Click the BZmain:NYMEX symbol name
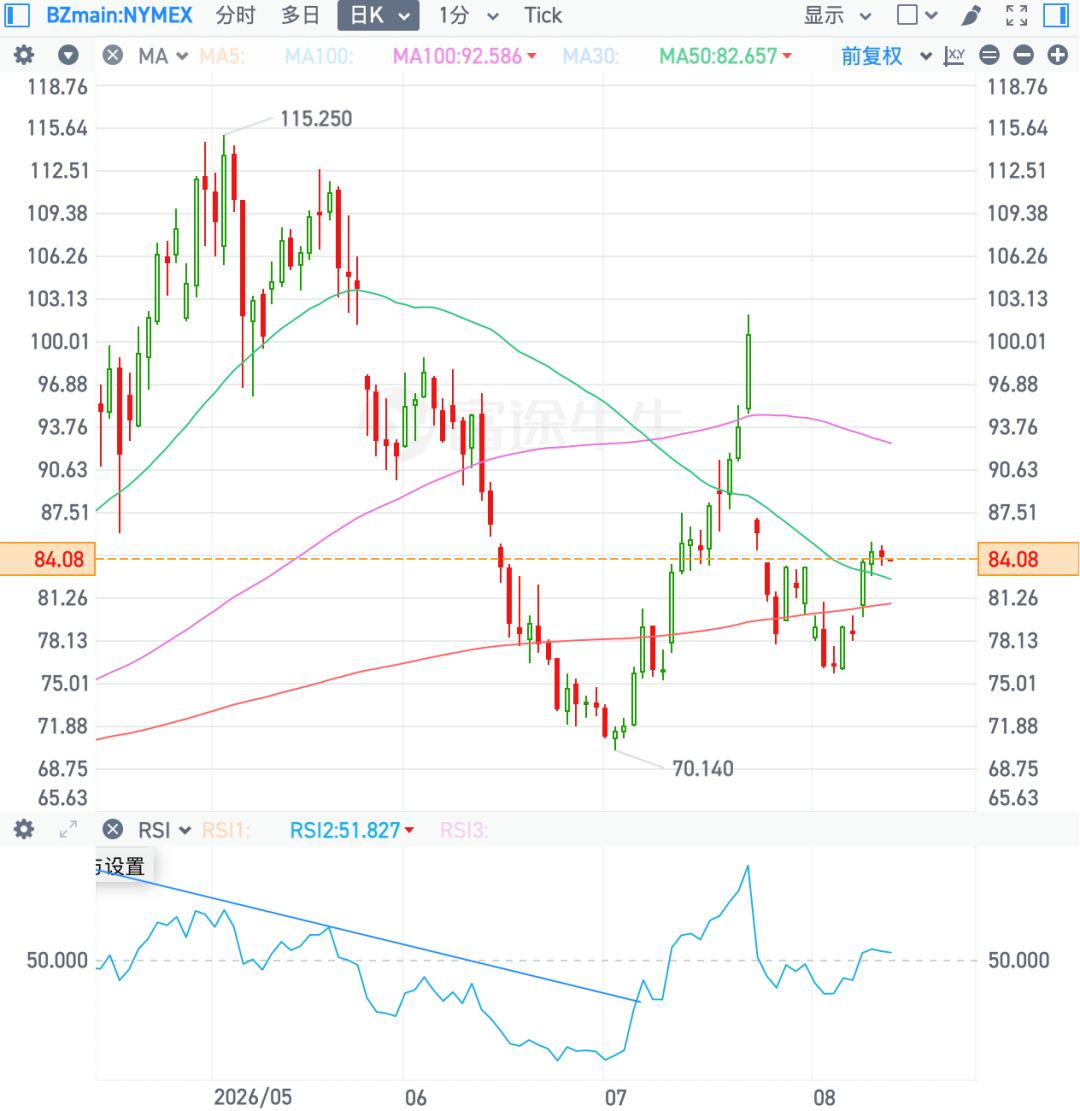This screenshot has height=1111, width=1080. click(x=119, y=15)
